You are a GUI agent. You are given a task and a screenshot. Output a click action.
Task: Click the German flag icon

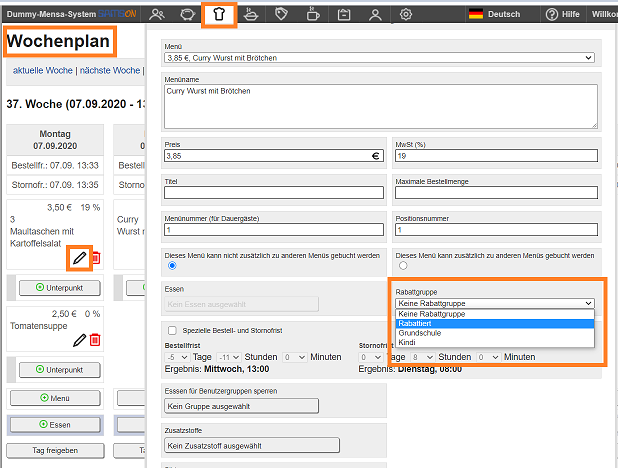[x=476, y=14]
